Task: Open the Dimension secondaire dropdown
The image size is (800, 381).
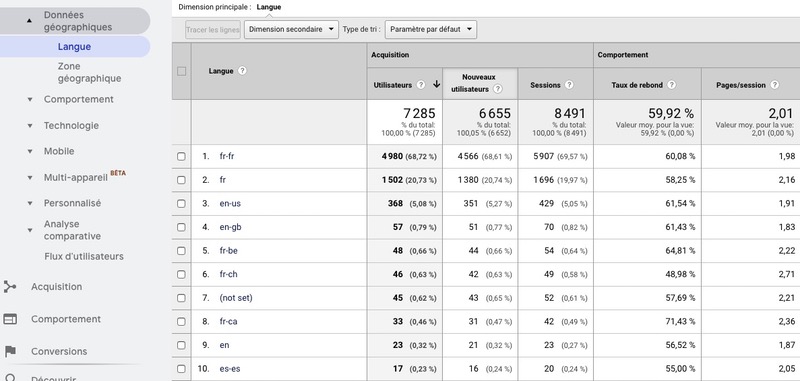Action: coord(291,30)
